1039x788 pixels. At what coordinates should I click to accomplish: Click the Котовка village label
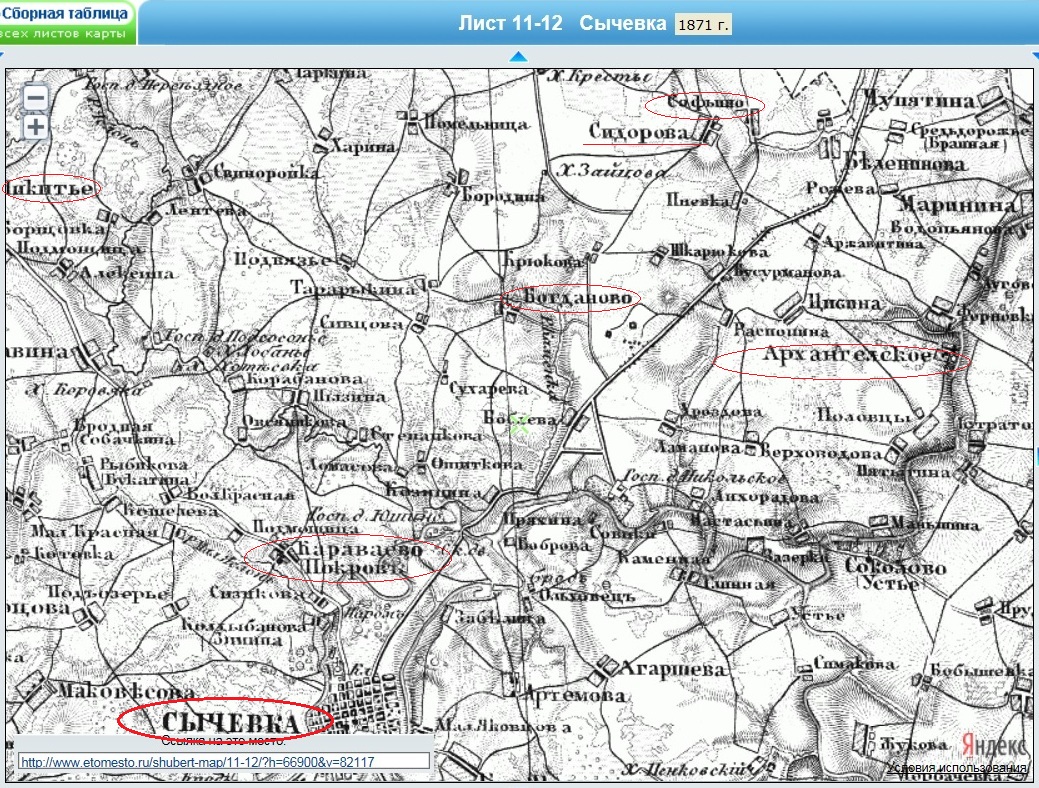(73, 553)
